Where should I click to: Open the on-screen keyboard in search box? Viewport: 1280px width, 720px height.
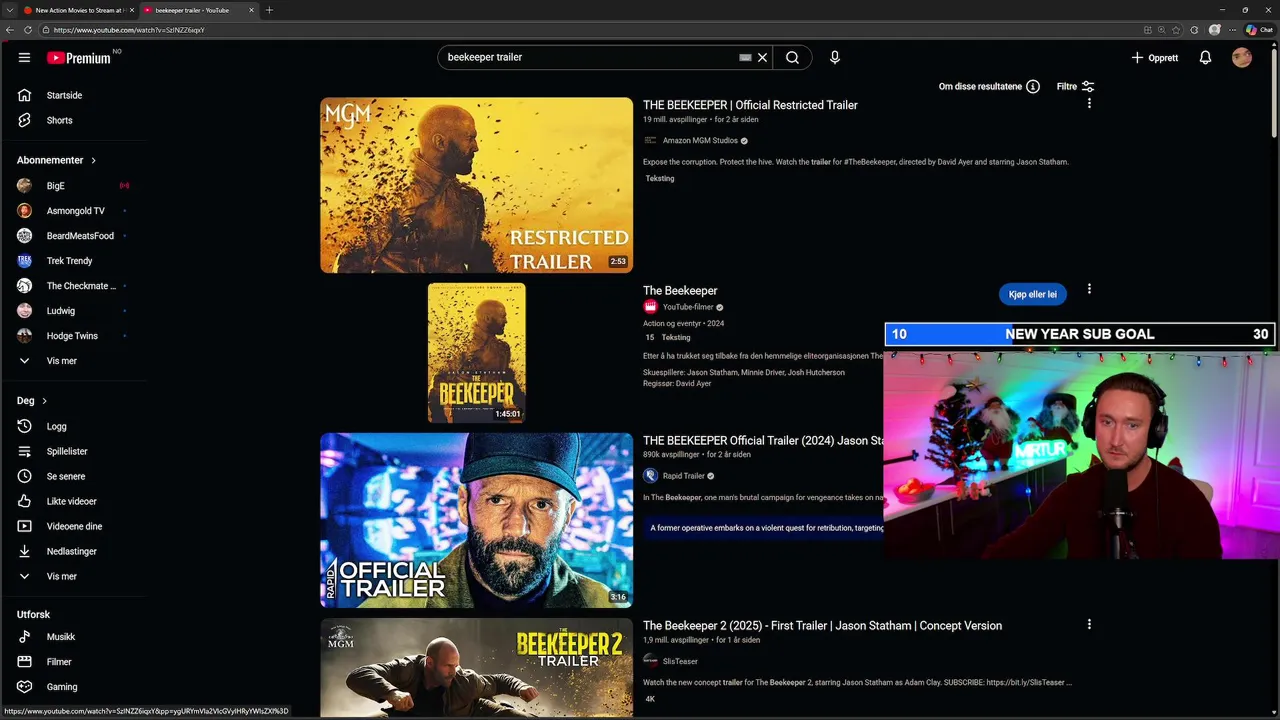click(745, 58)
